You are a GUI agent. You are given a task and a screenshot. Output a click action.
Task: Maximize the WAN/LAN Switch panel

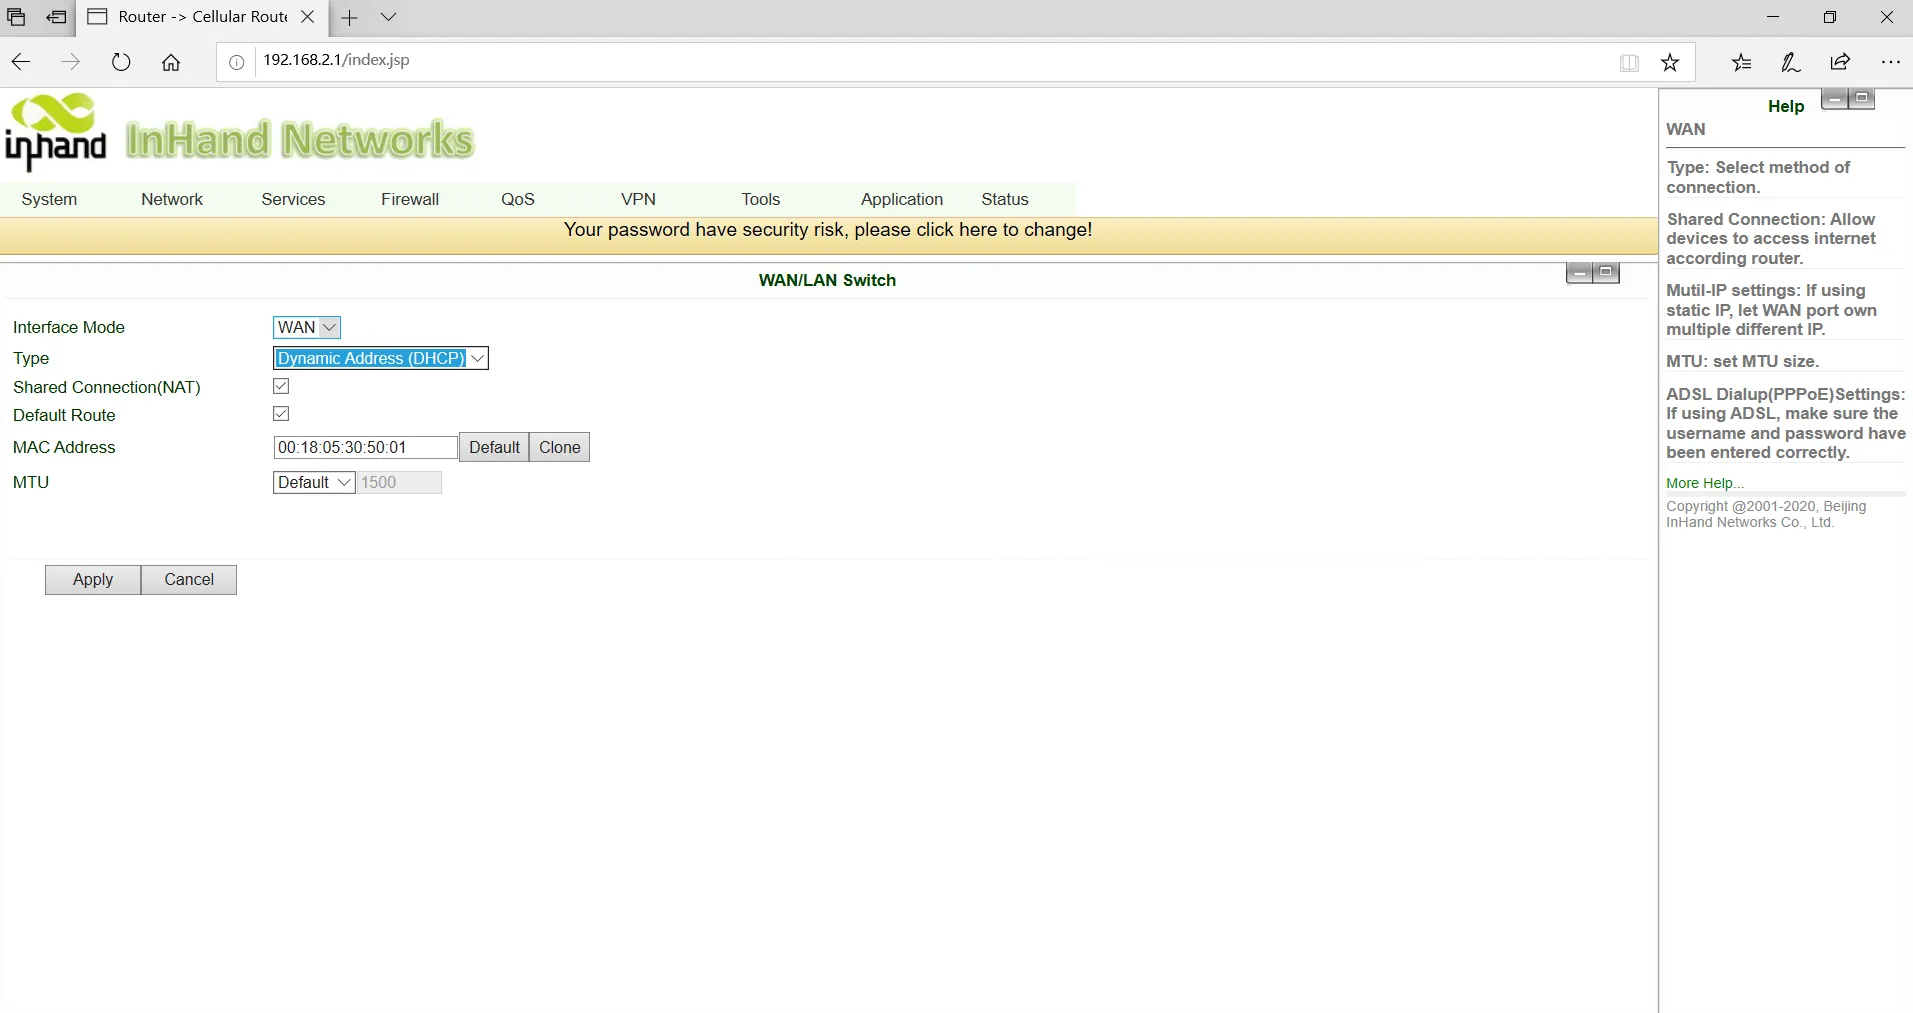click(1606, 273)
